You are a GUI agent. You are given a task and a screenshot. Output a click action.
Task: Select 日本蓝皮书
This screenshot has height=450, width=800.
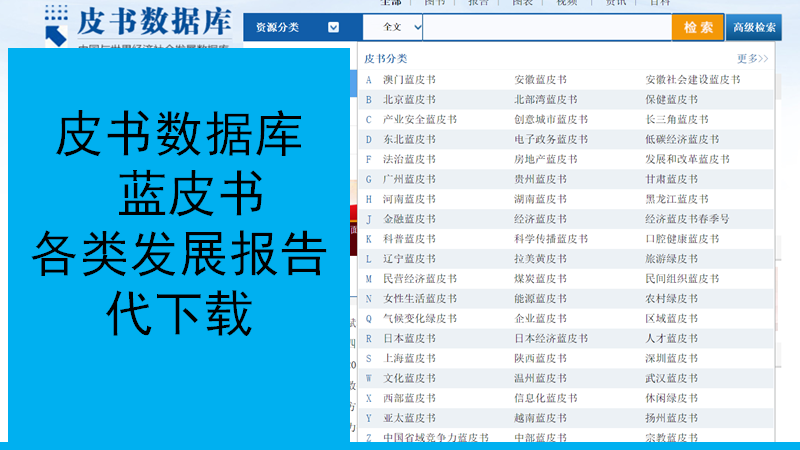[409, 338]
